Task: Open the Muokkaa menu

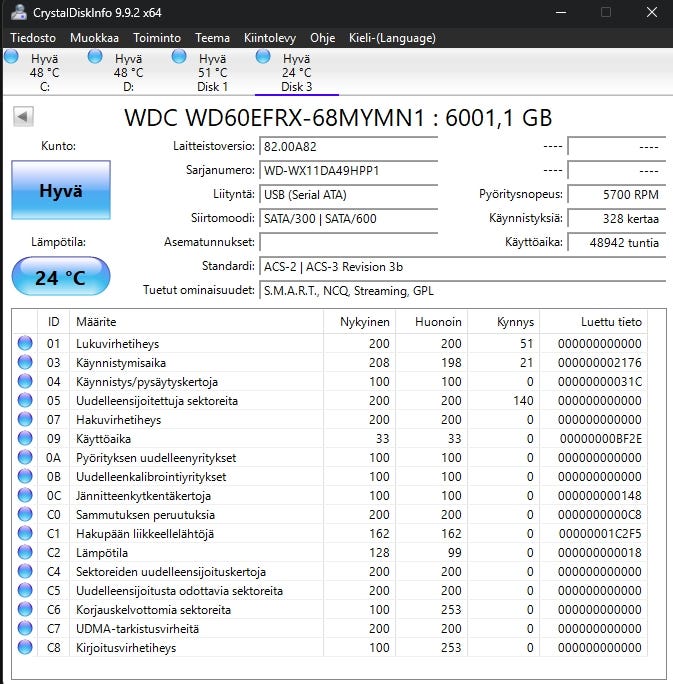Action: [x=94, y=38]
